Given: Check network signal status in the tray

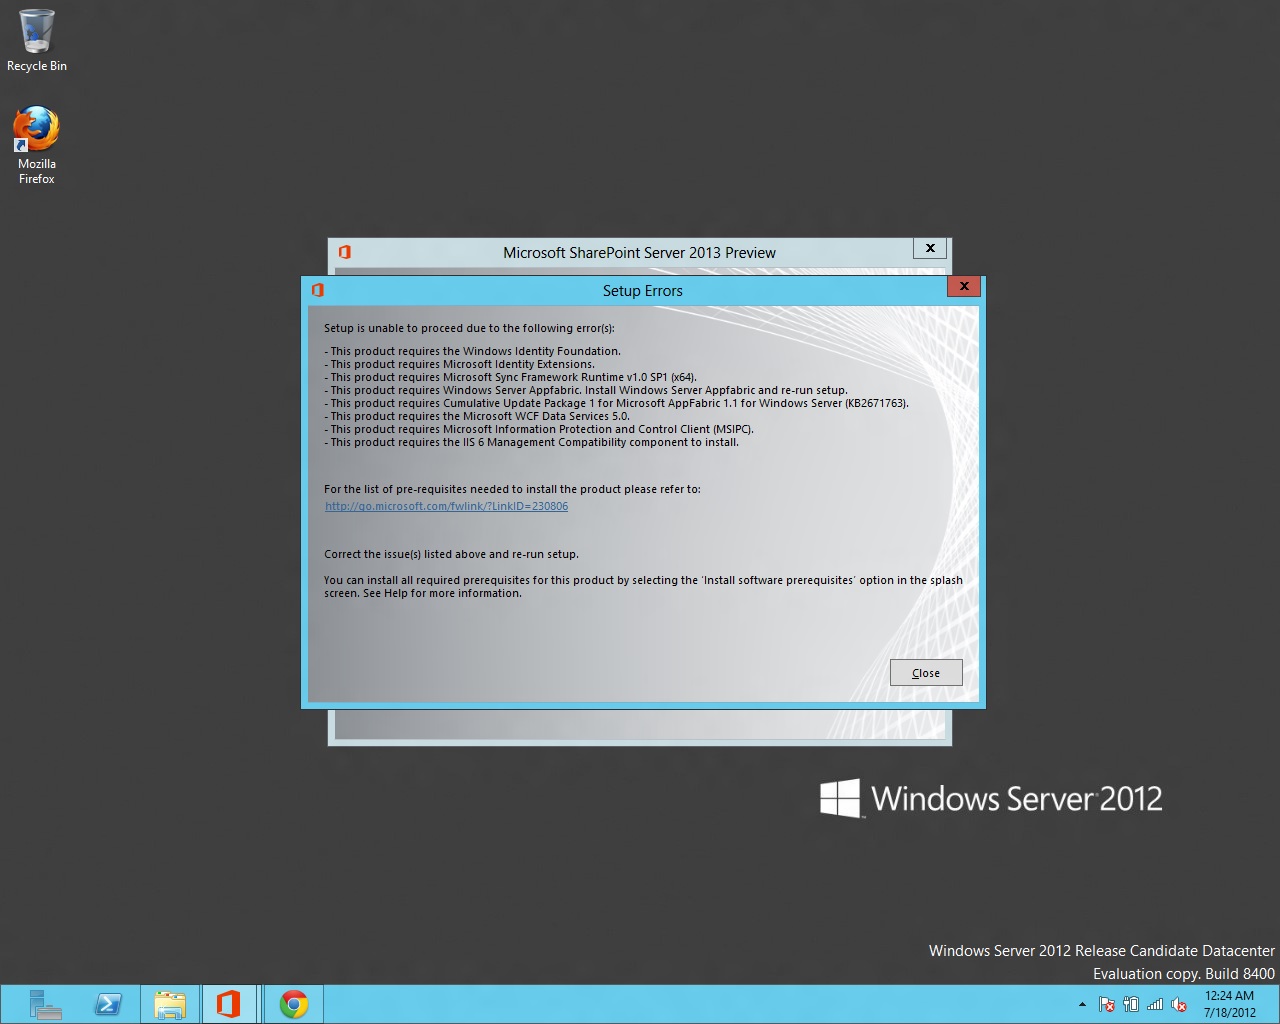Looking at the screenshot, I should (1154, 1004).
